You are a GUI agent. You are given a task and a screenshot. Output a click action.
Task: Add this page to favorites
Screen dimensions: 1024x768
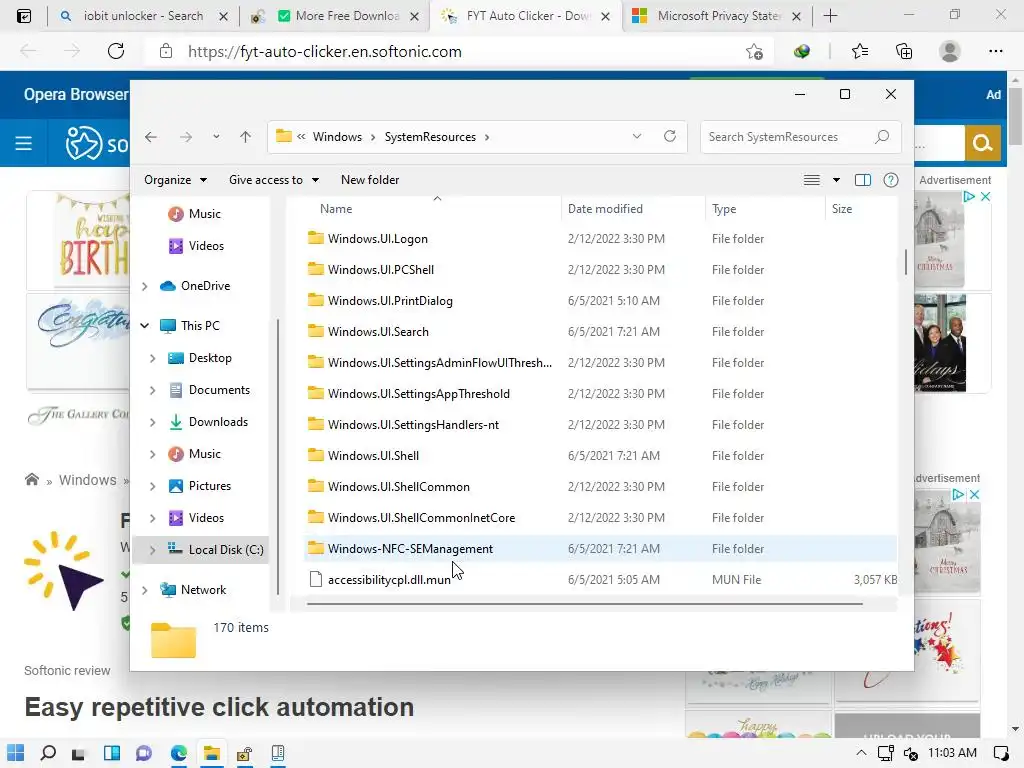[754, 52]
